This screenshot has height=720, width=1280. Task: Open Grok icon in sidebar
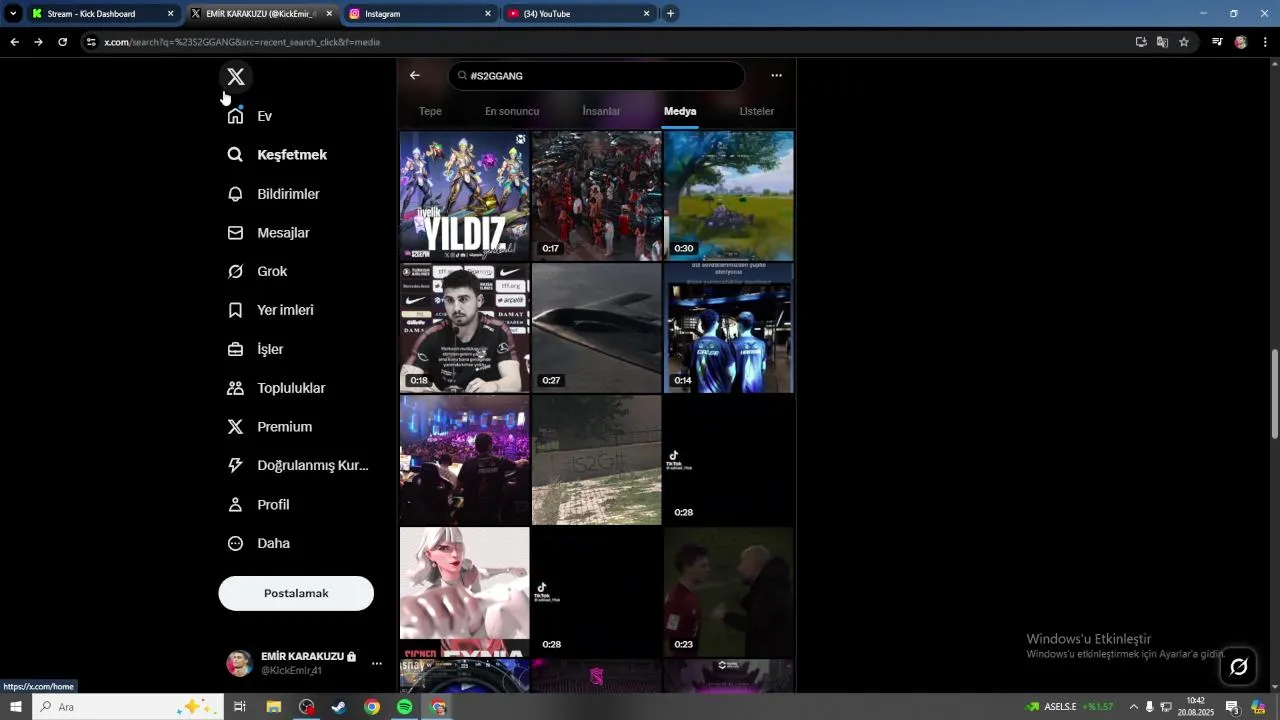click(235, 271)
